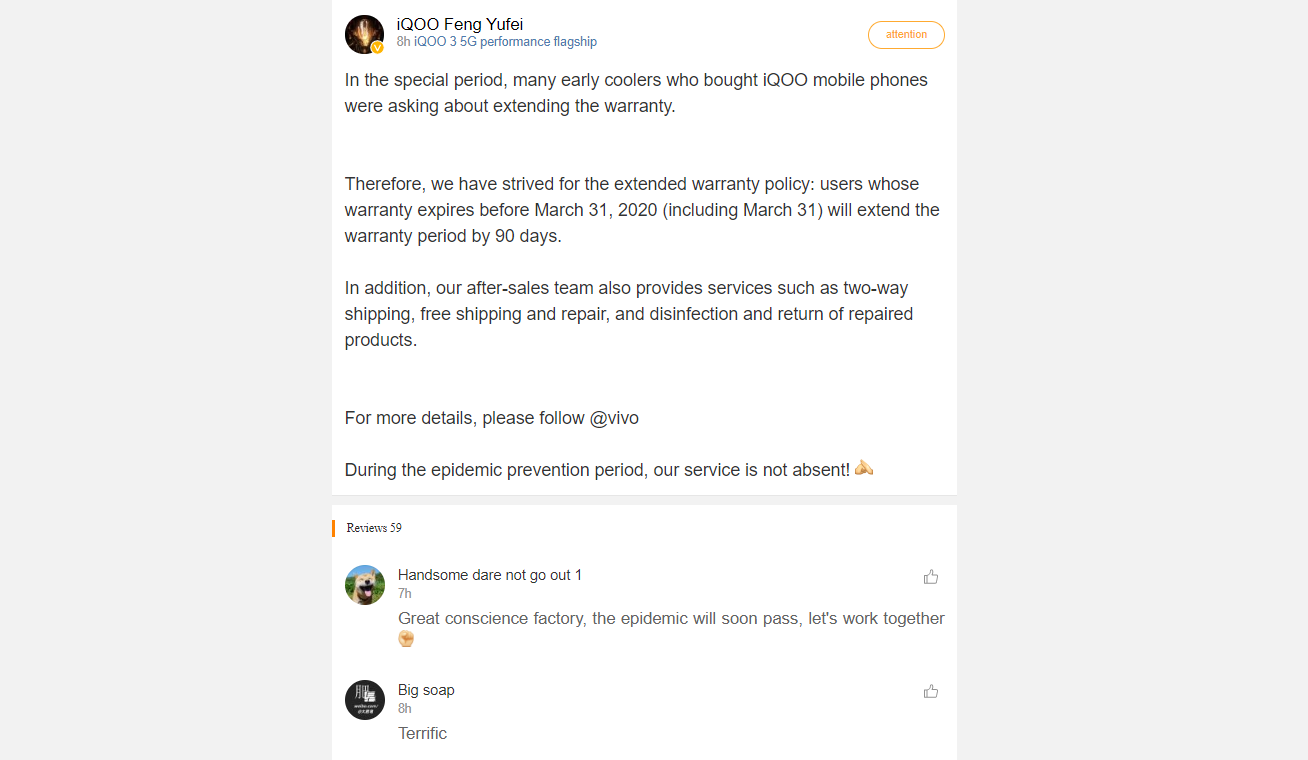Click the Great conscience factory comment text
Viewport: 1308px width, 760px height.
[x=671, y=618]
